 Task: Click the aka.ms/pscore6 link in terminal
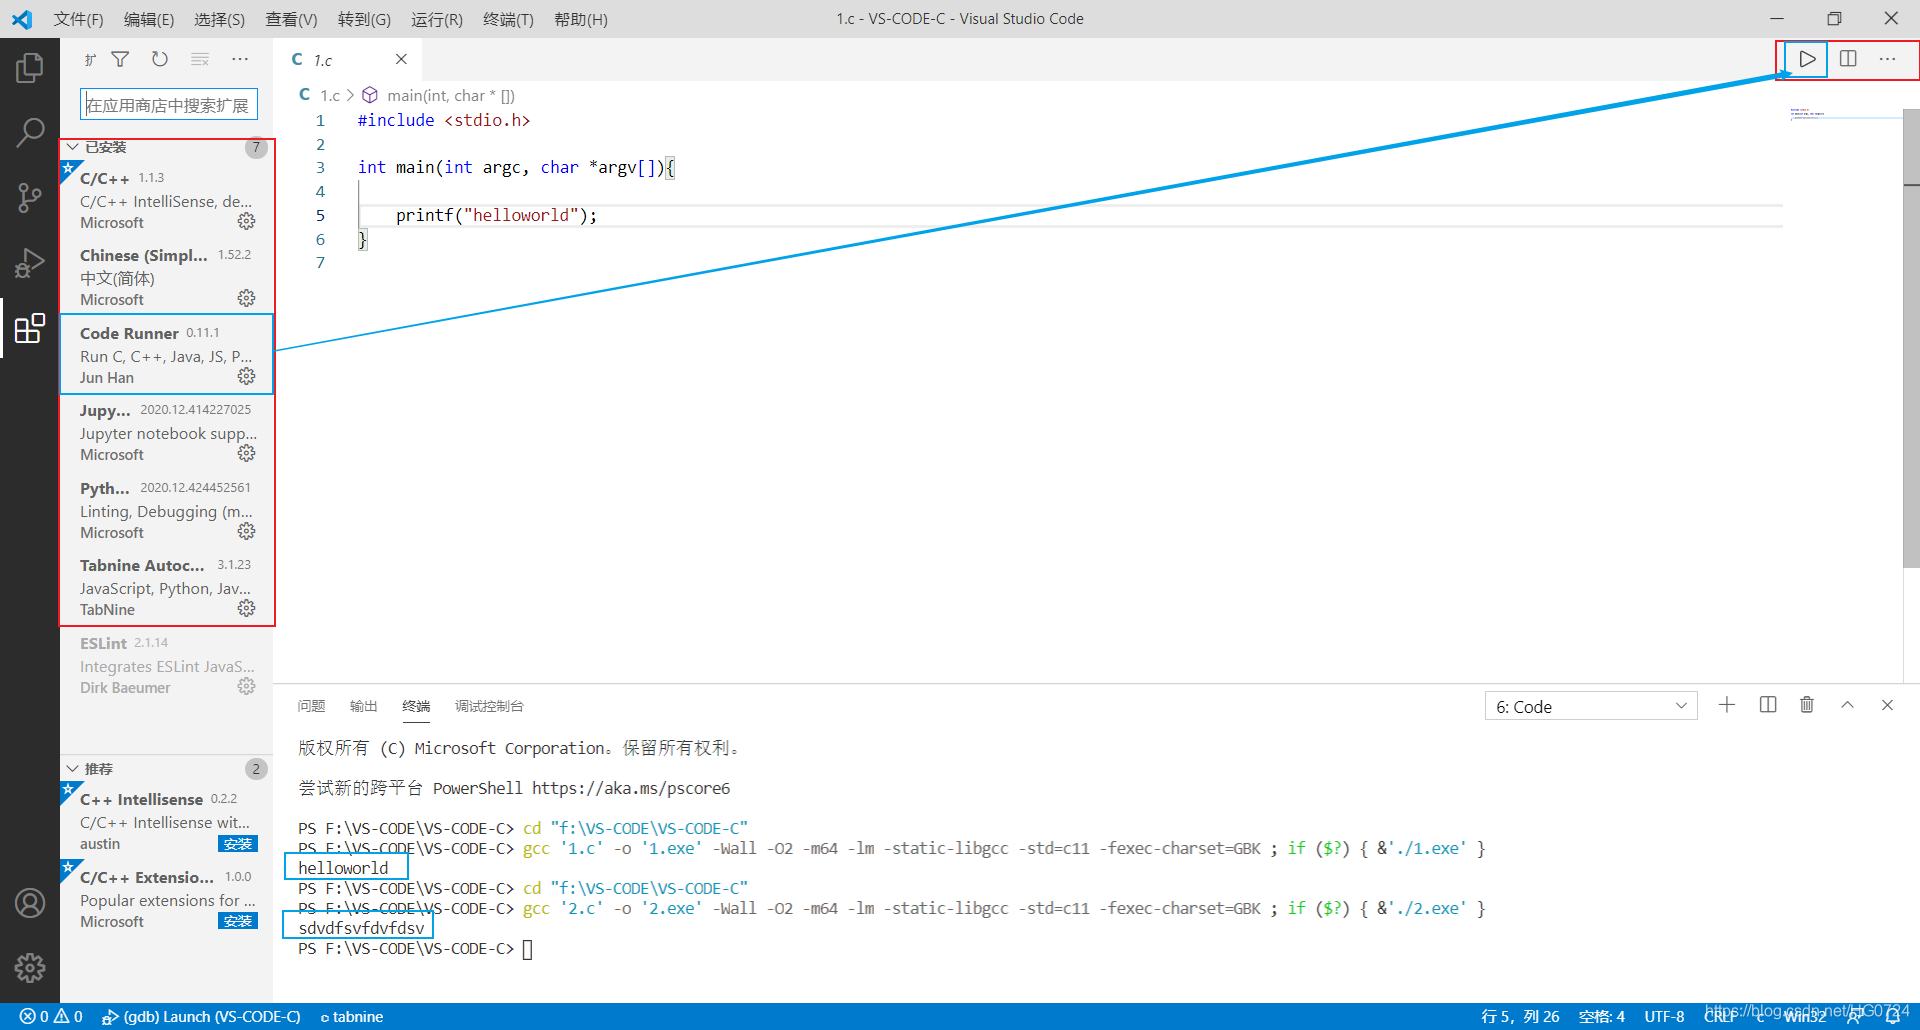[x=631, y=788]
